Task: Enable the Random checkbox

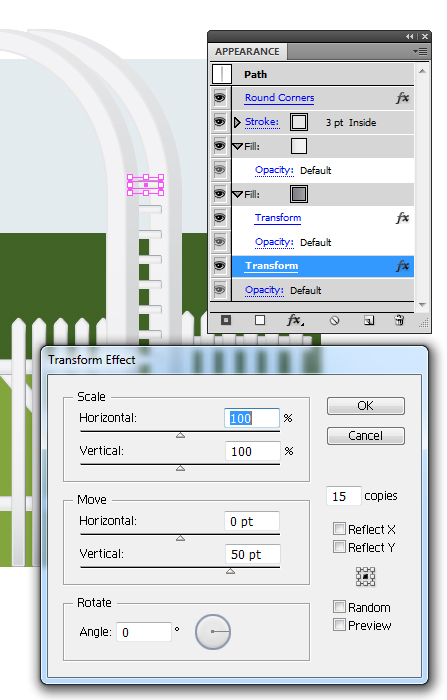Action: pos(339,607)
